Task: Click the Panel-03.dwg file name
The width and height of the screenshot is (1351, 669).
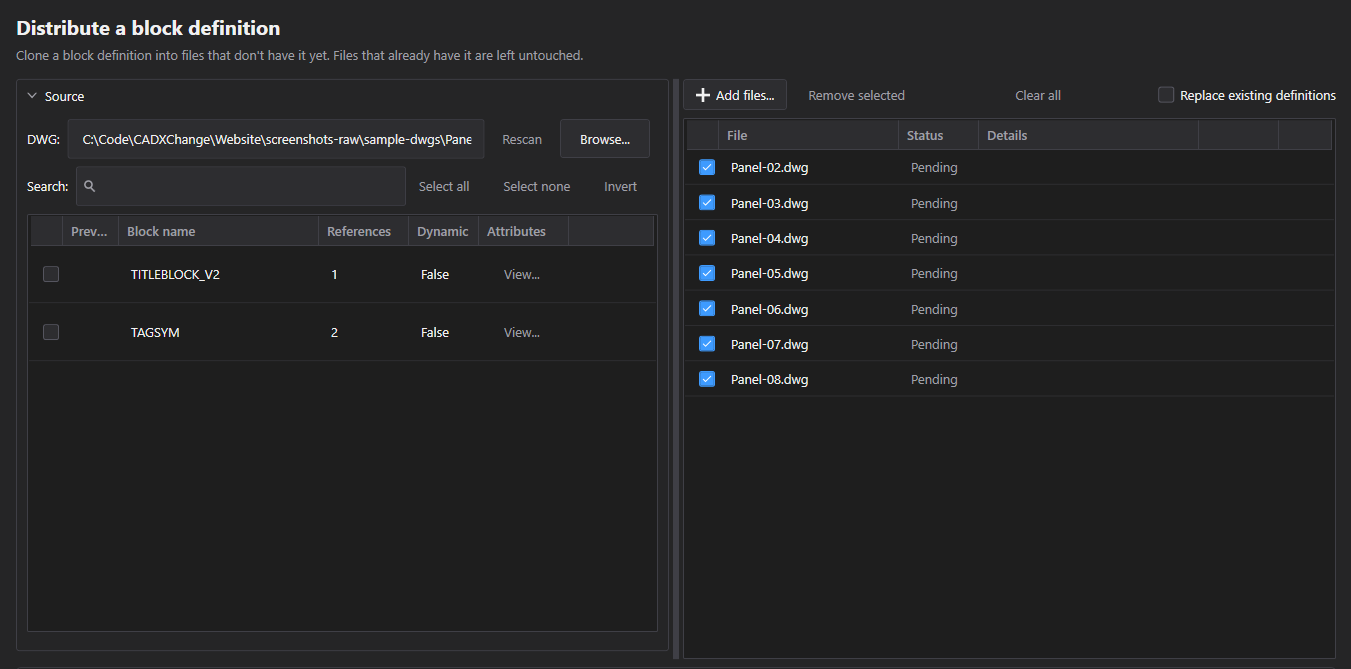Action: pos(769,203)
